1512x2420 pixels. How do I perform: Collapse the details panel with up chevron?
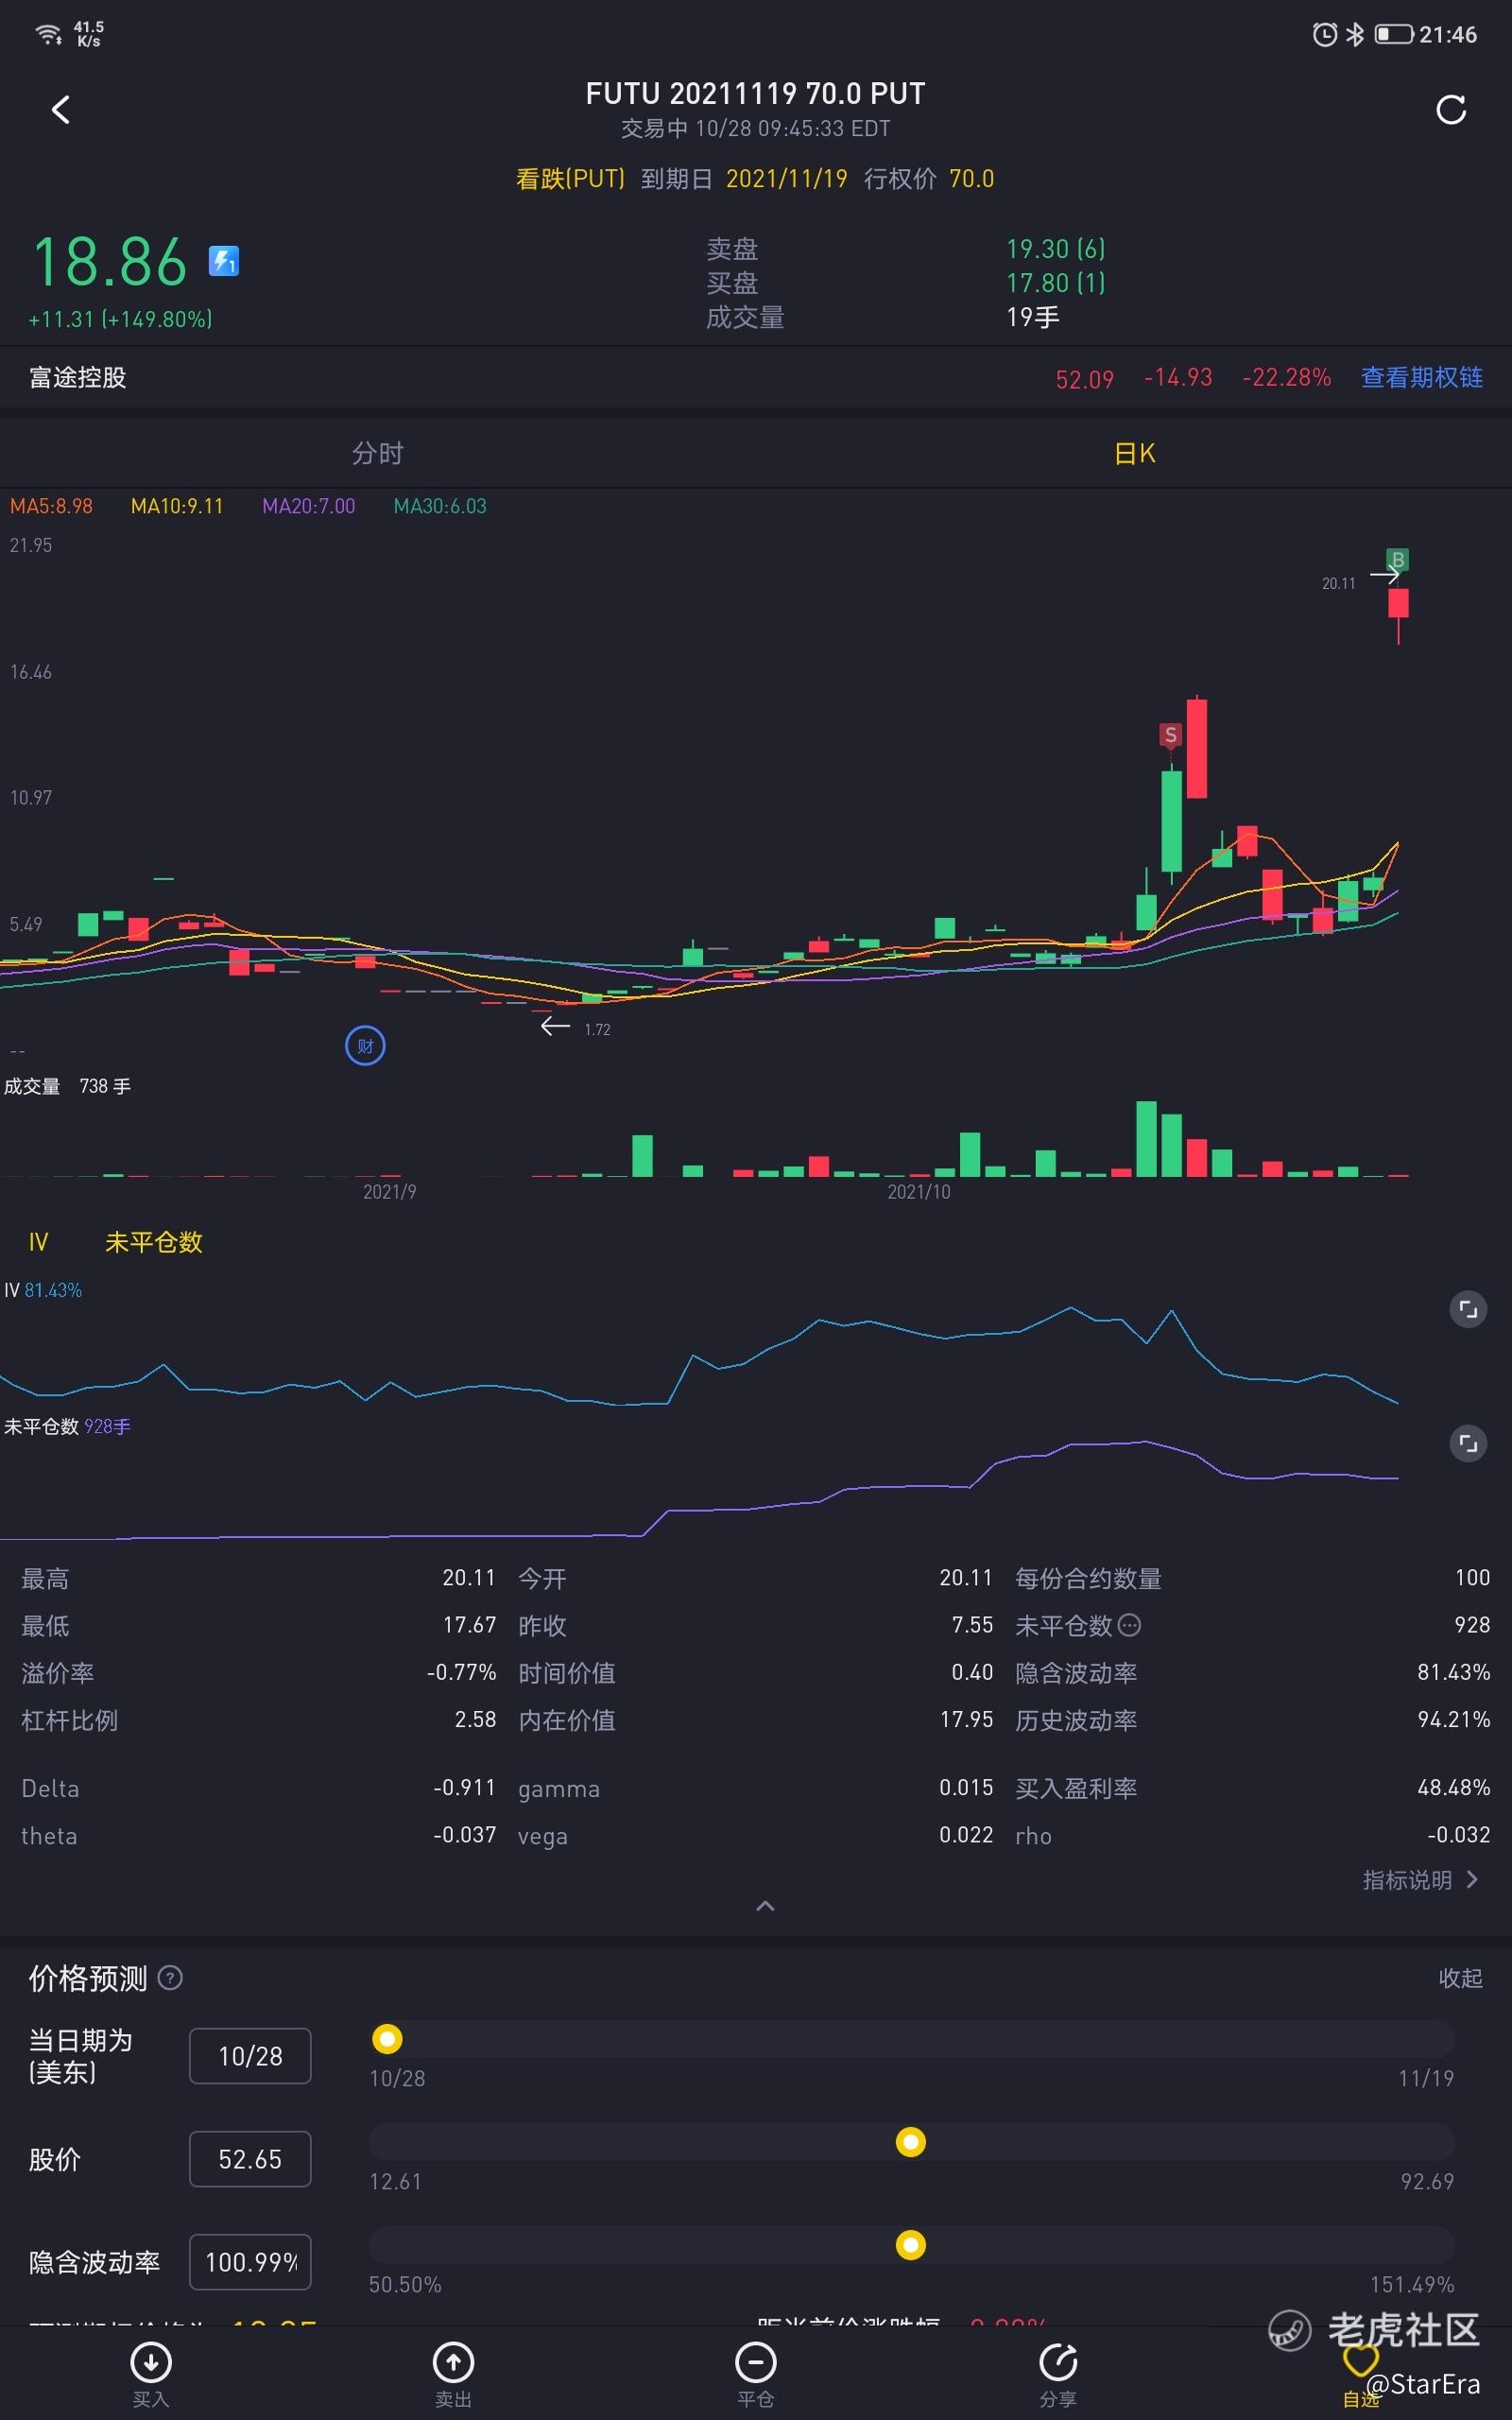pyautogui.click(x=765, y=1906)
